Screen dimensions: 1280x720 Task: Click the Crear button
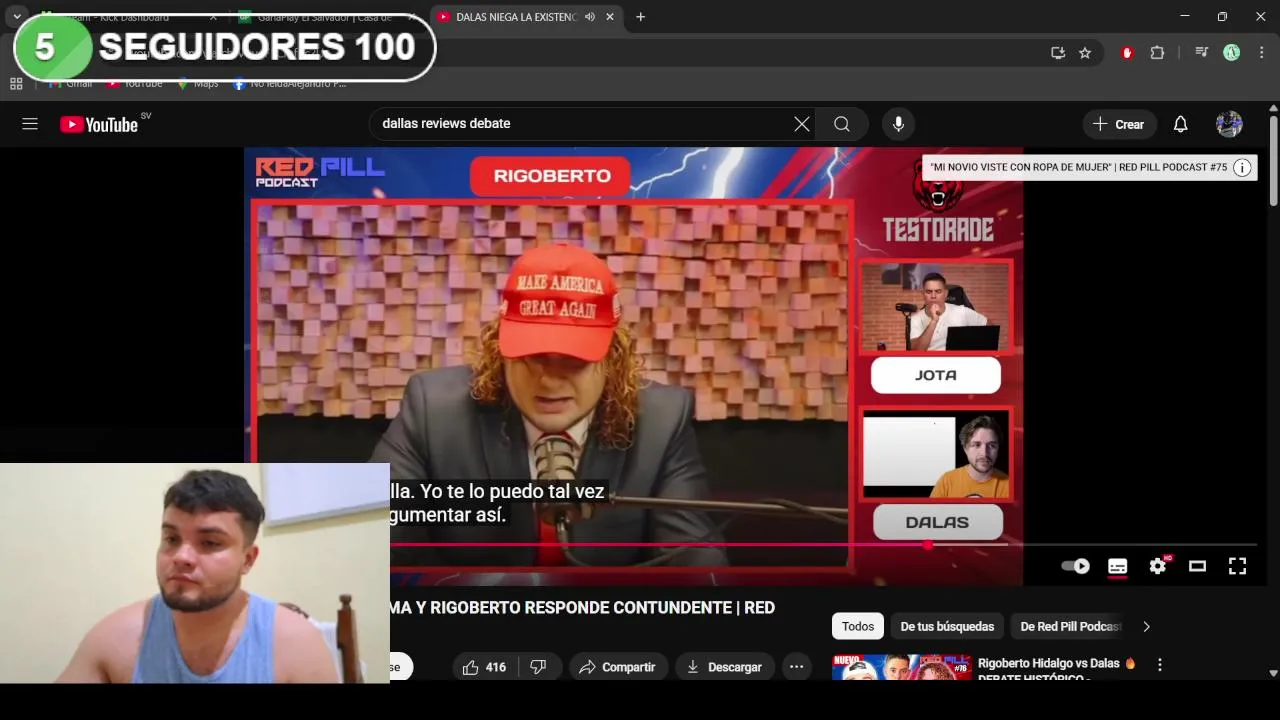pos(1118,124)
